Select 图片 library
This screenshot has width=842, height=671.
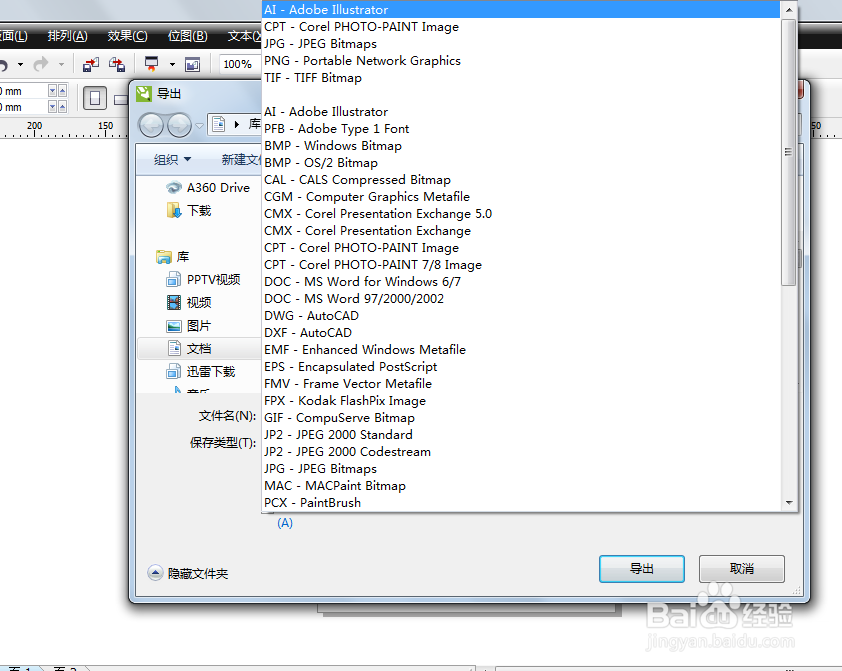pos(189,326)
